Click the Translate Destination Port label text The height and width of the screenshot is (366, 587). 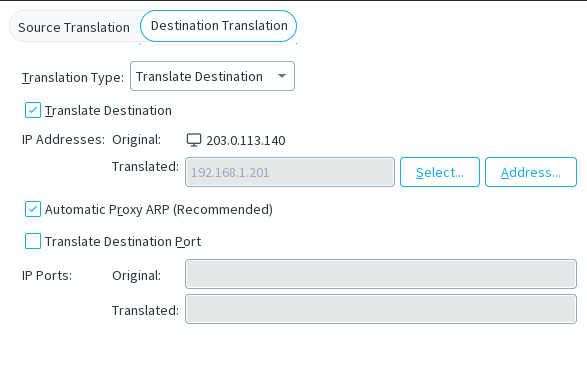click(x=123, y=242)
